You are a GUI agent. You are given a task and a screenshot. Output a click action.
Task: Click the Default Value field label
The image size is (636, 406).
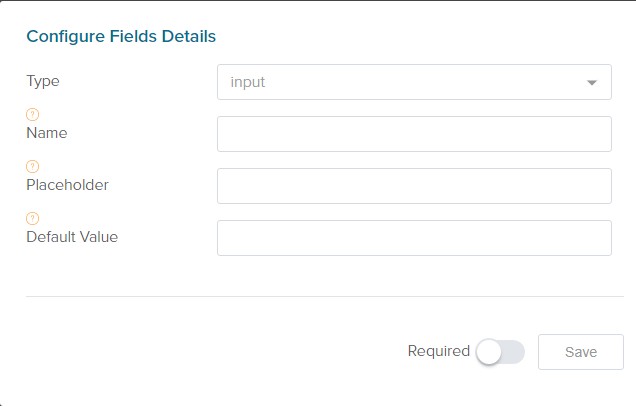(x=72, y=236)
